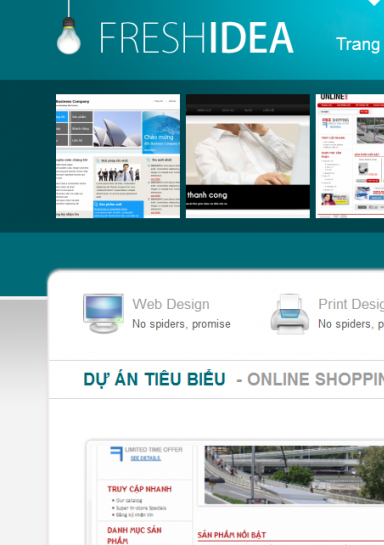Open the Web Design heading link

coord(171,304)
